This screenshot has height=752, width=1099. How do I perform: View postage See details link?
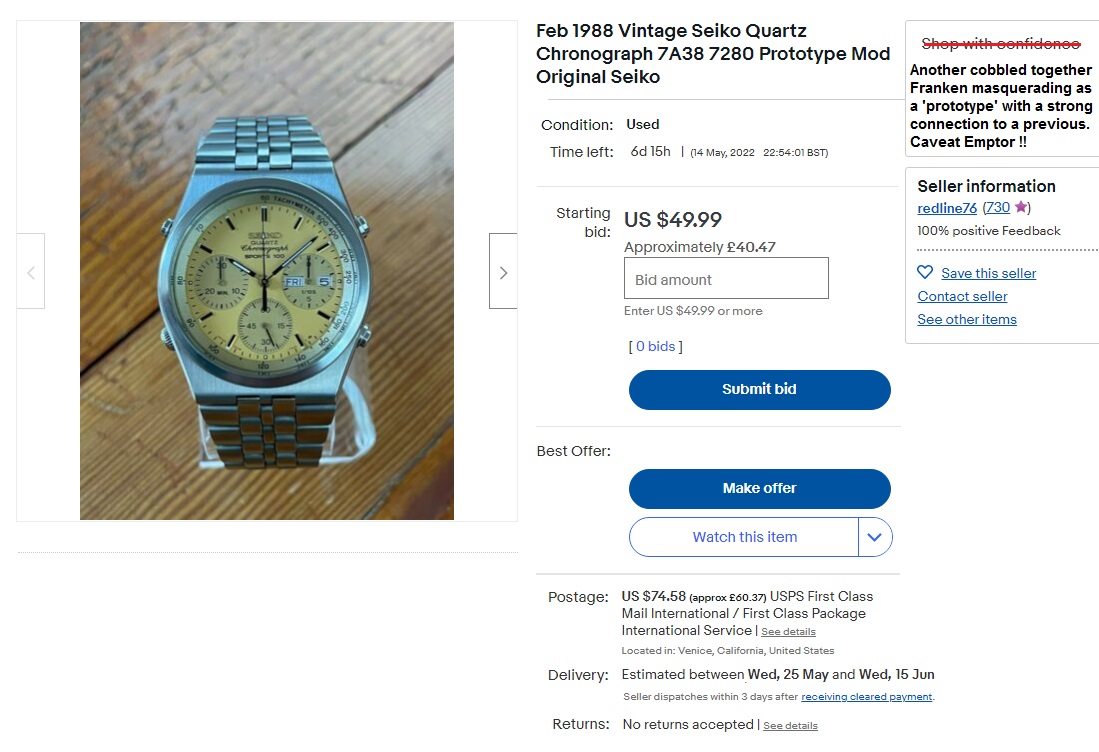point(787,631)
